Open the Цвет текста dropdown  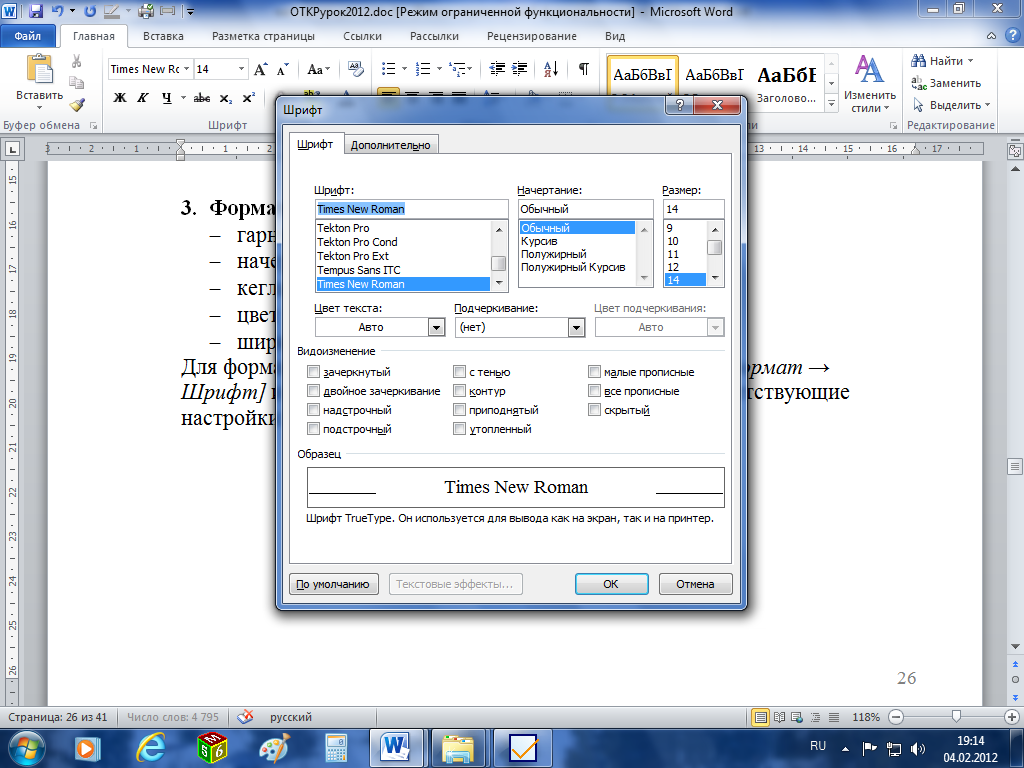coord(436,327)
